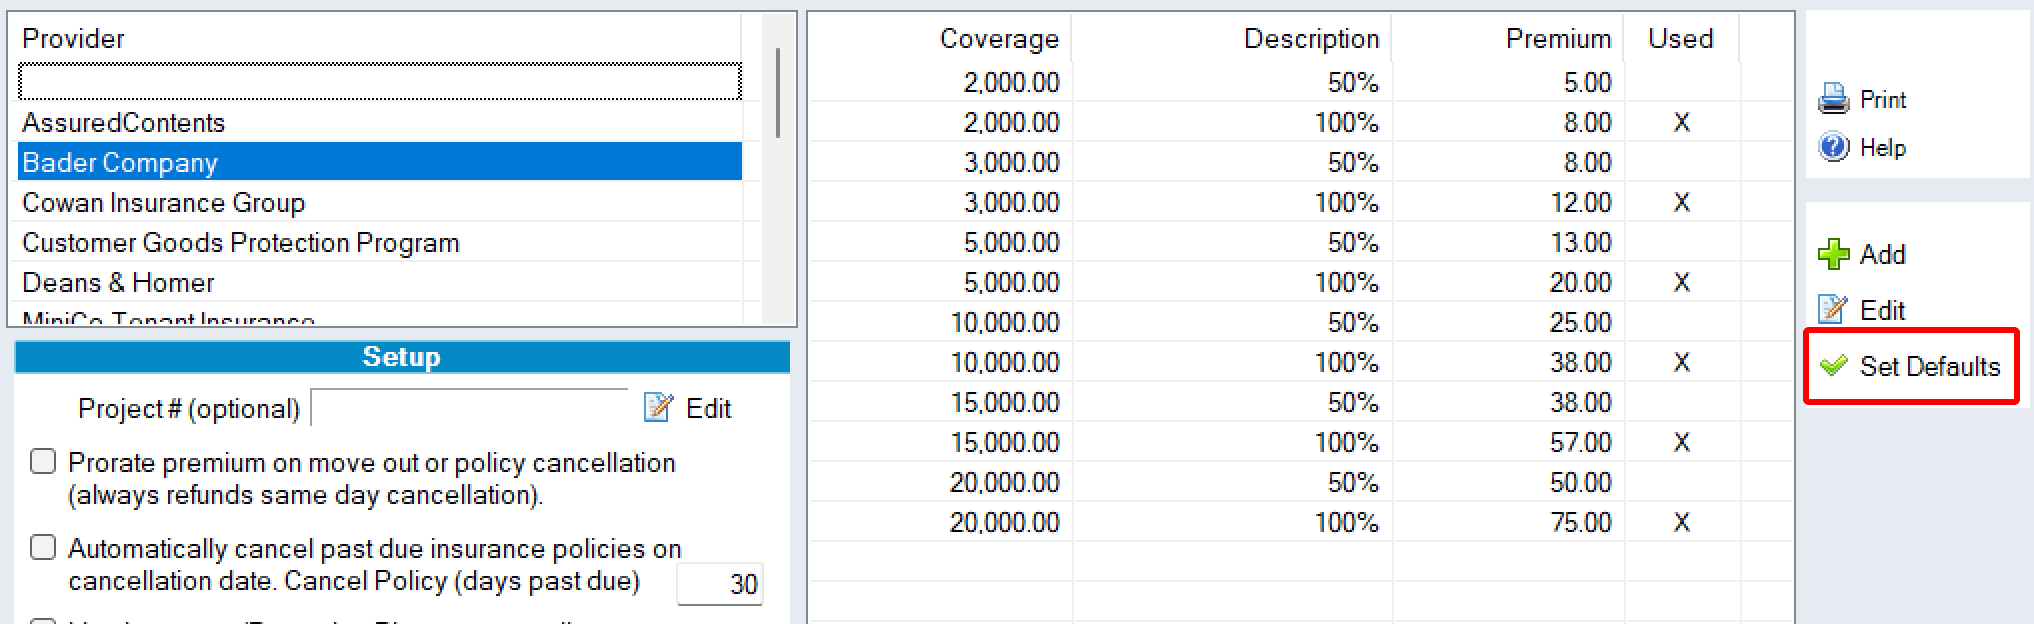Click the Add button label
Image resolution: width=2034 pixels, height=624 pixels.
point(1883,254)
